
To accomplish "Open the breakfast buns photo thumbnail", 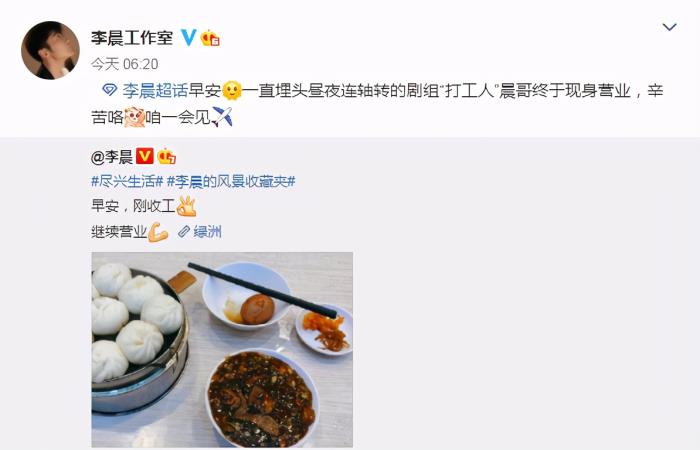I will click(x=222, y=350).
